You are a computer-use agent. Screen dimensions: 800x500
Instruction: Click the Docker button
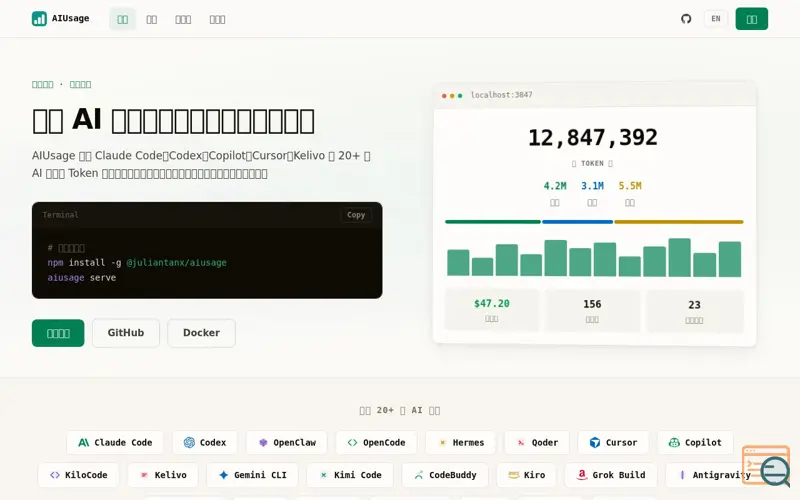[202, 333]
